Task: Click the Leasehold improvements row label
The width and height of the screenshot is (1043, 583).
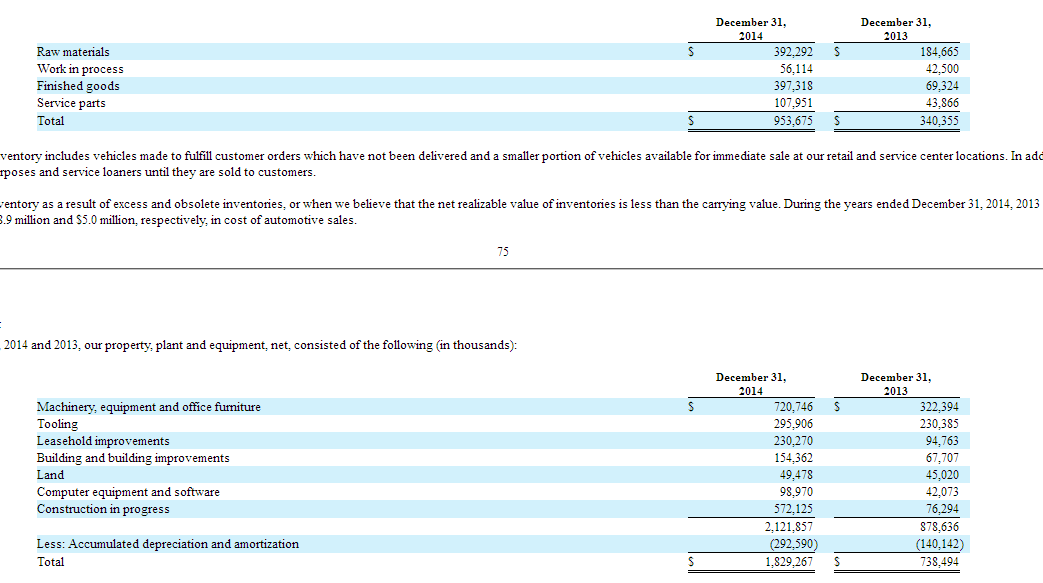Action: click(x=103, y=441)
